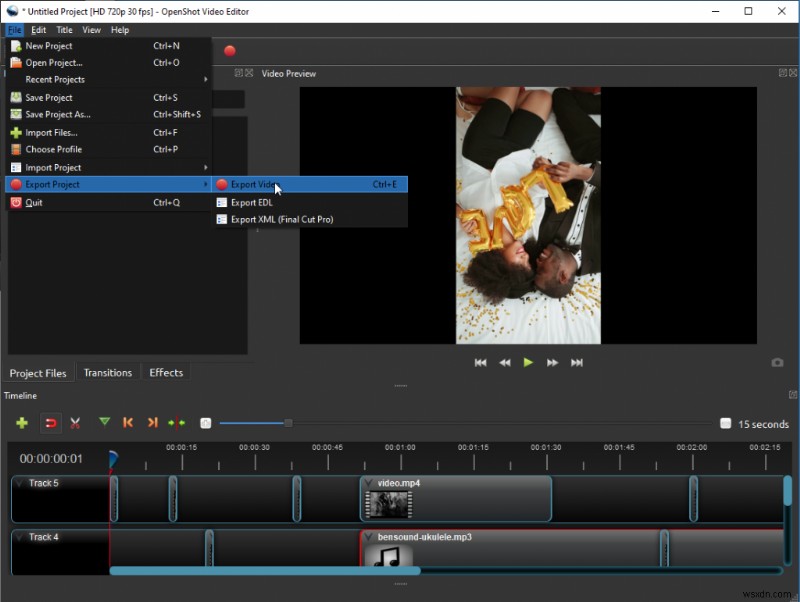The image size is (800, 602).
Task: Switch to the Transitions tab
Action: pyautogui.click(x=108, y=373)
